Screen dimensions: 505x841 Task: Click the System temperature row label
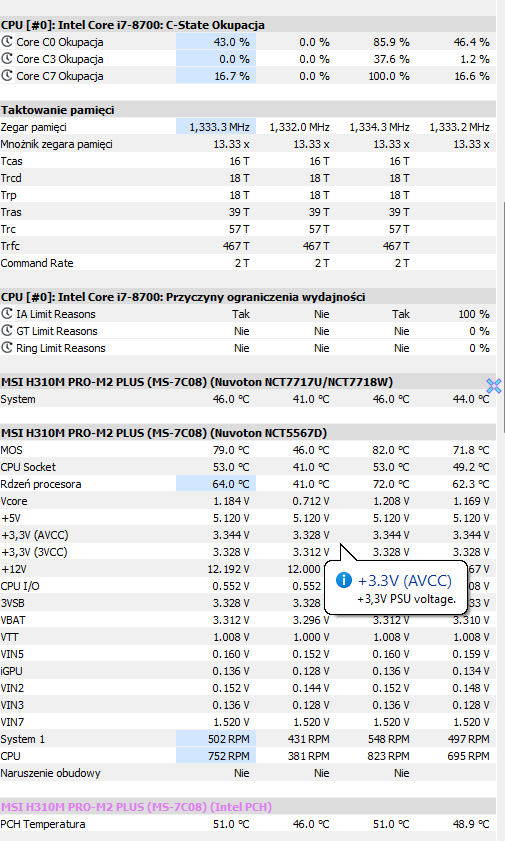18,399
